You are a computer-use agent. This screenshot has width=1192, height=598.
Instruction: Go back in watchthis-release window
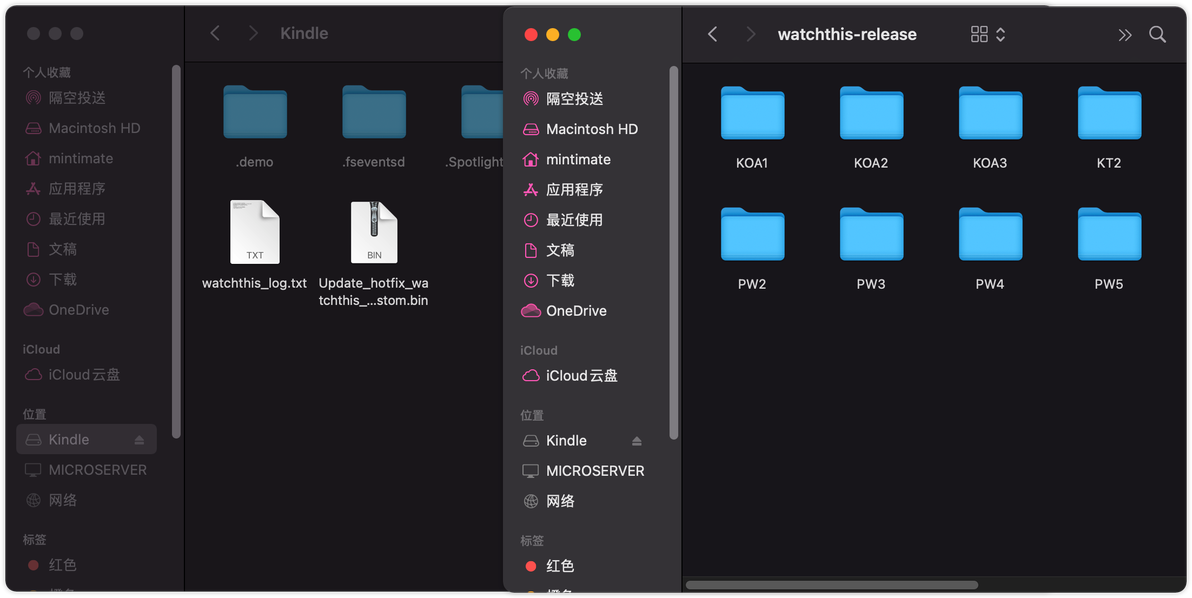click(712, 34)
